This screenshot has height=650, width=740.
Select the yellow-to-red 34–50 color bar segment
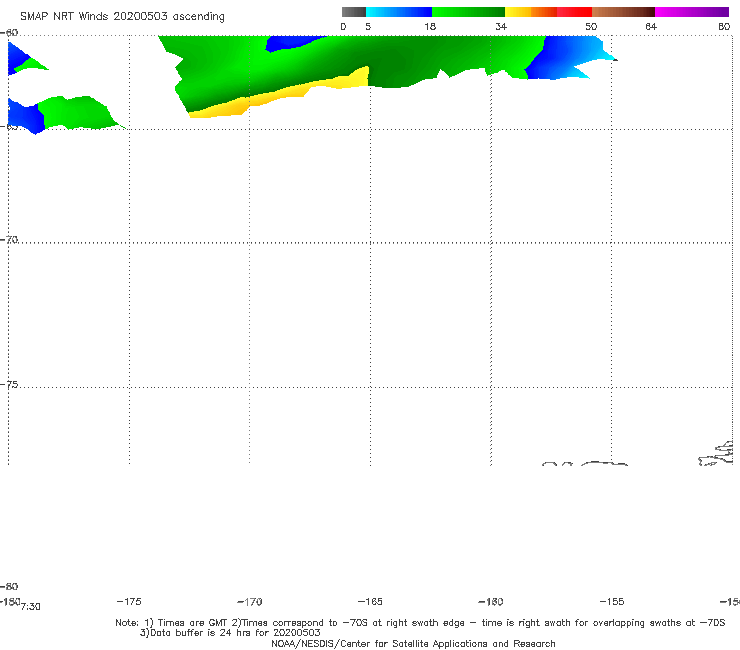(x=548, y=12)
